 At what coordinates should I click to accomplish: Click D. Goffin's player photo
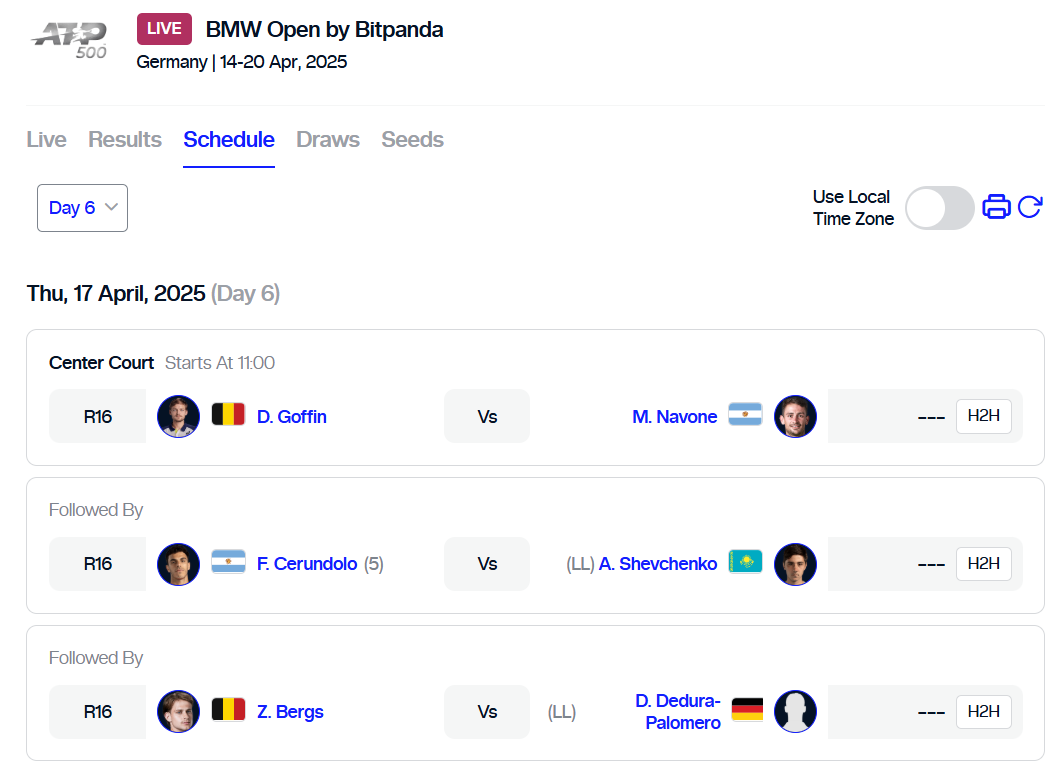(178, 417)
